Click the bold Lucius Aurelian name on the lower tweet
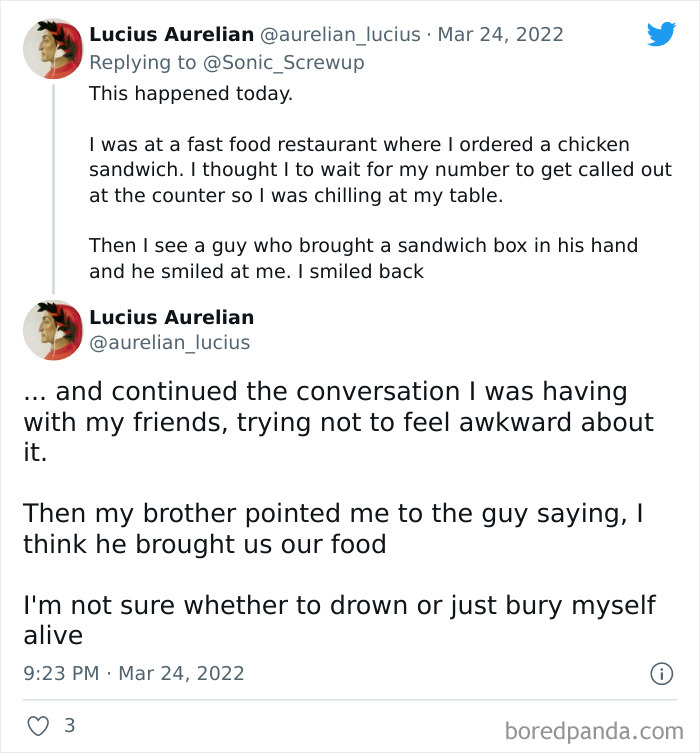The image size is (700, 753). tap(171, 317)
